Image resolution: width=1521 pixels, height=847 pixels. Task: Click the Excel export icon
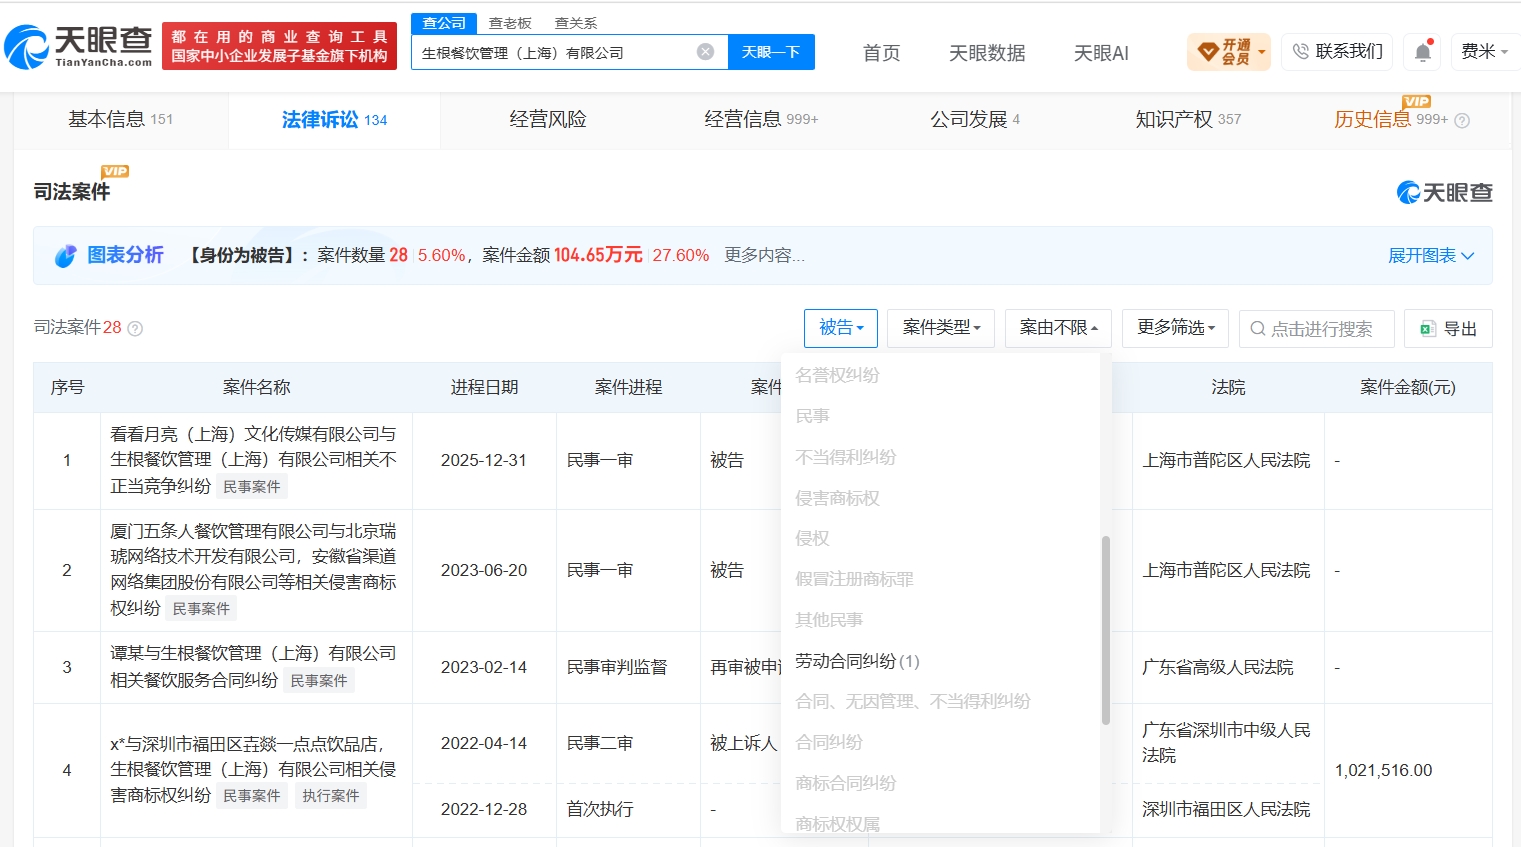click(1428, 329)
